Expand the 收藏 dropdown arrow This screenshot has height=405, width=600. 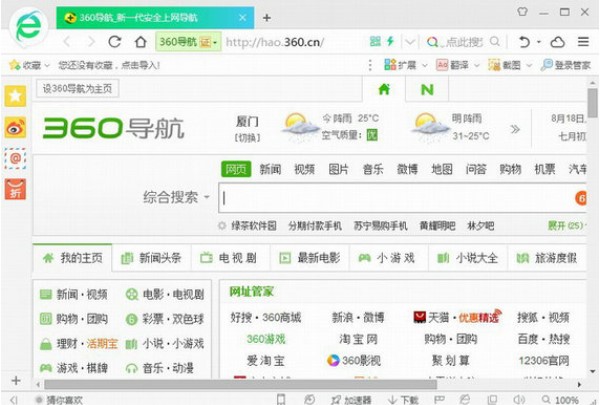click(47, 65)
